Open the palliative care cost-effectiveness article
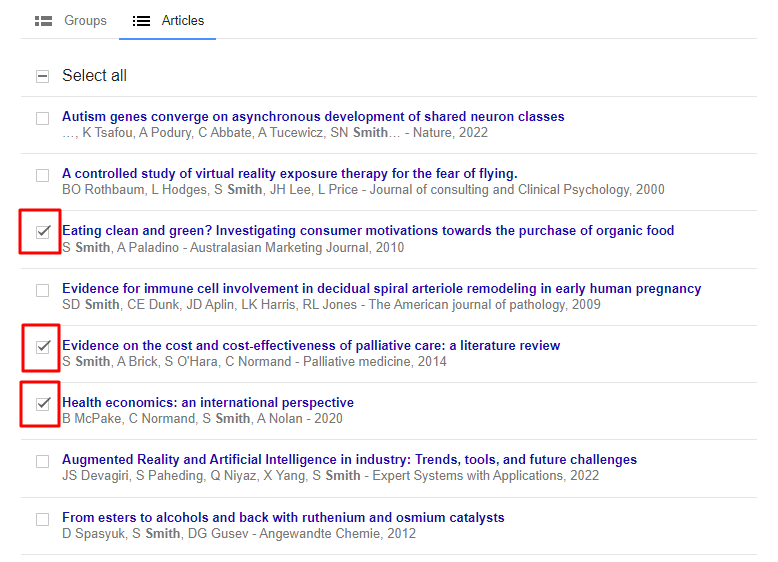Viewport: 778px width, 562px height. 311,345
